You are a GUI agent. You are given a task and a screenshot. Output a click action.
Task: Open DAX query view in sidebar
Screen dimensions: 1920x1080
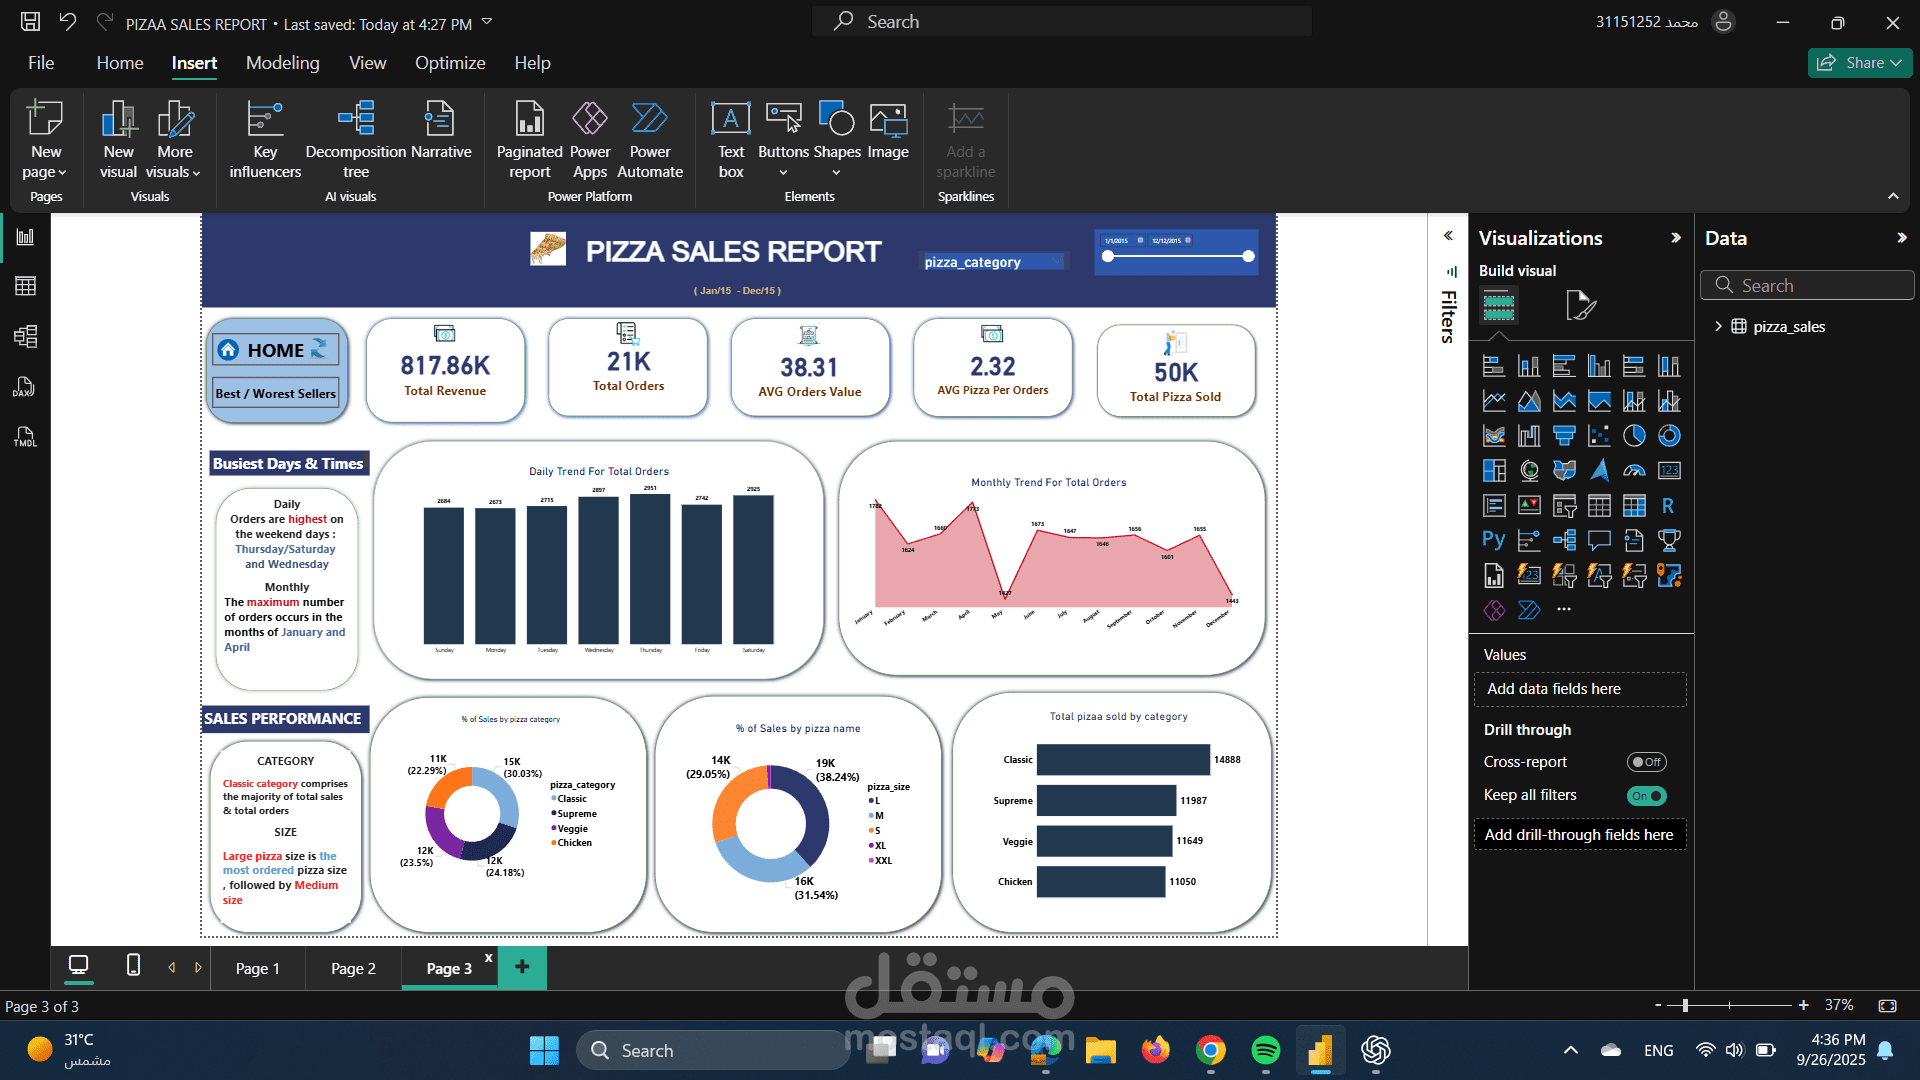(x=25, y=387)
